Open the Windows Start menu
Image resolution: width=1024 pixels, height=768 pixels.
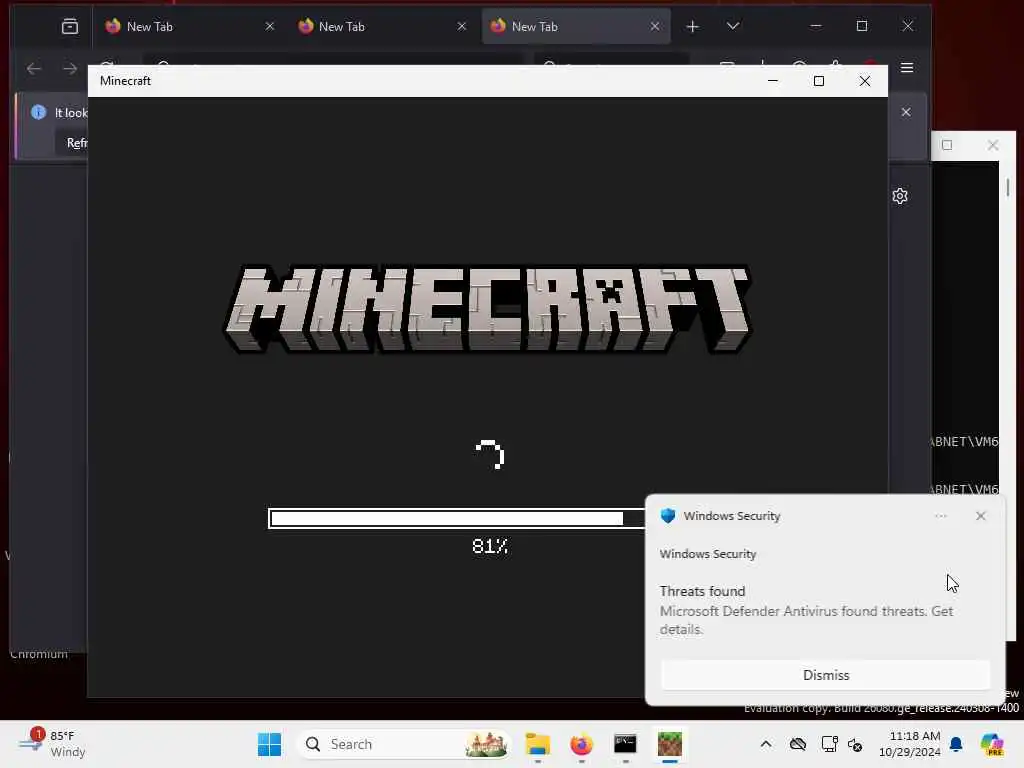[x=269, y=744]
